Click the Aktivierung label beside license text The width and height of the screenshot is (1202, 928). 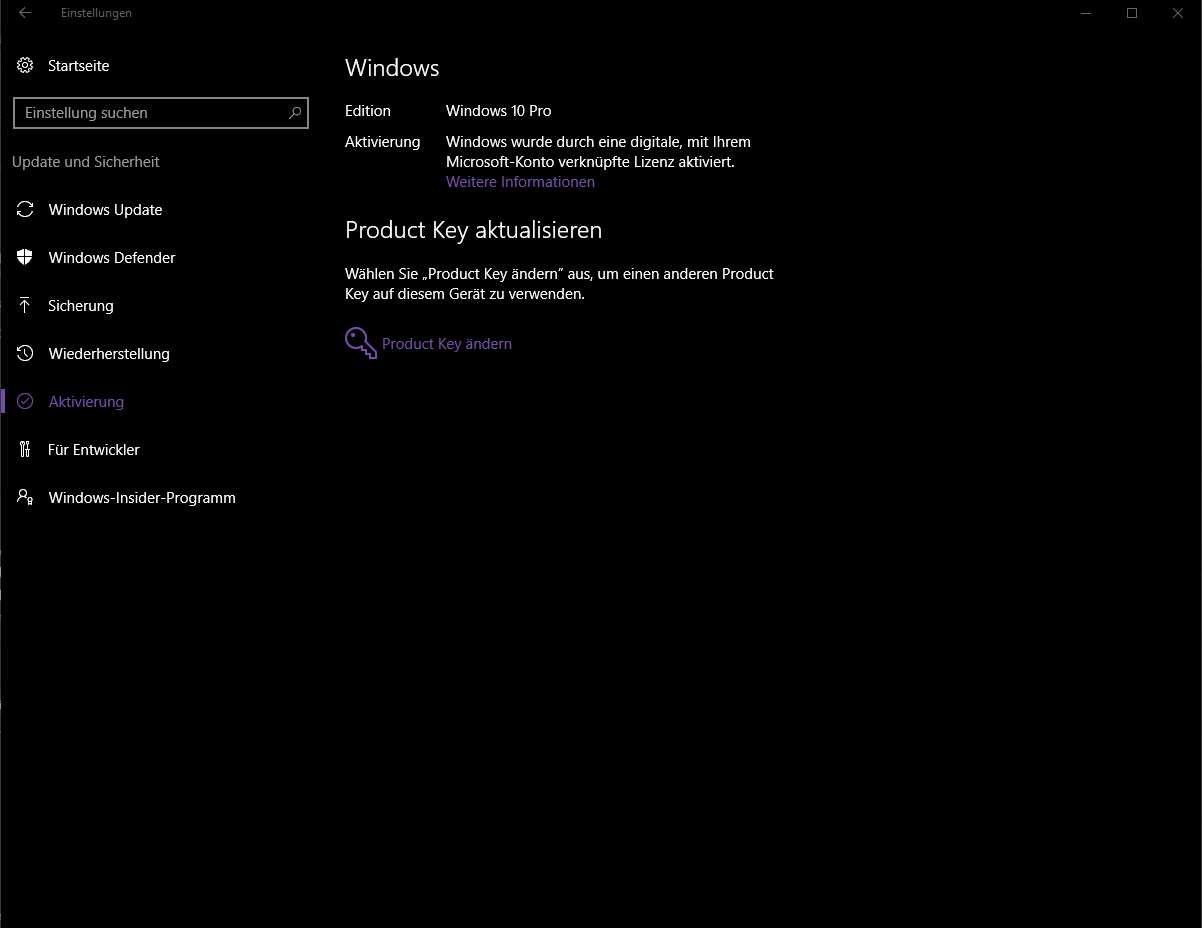click(383, 142)
